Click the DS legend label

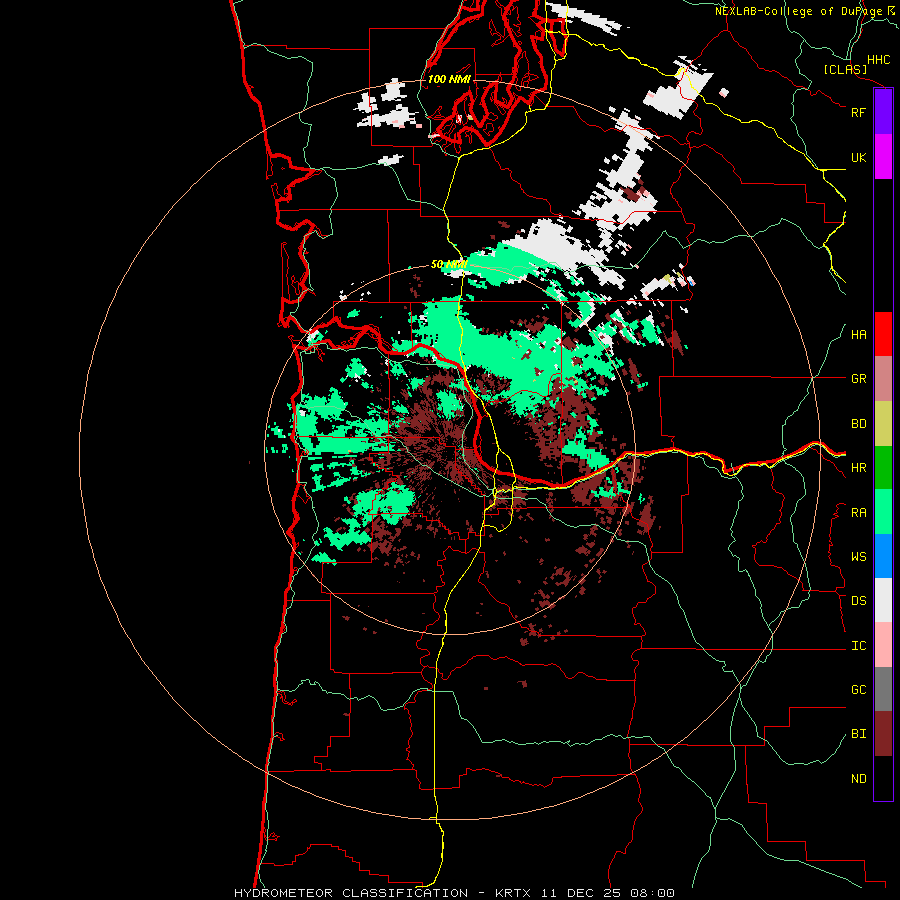pyautogui.click(x=858, y=601)
